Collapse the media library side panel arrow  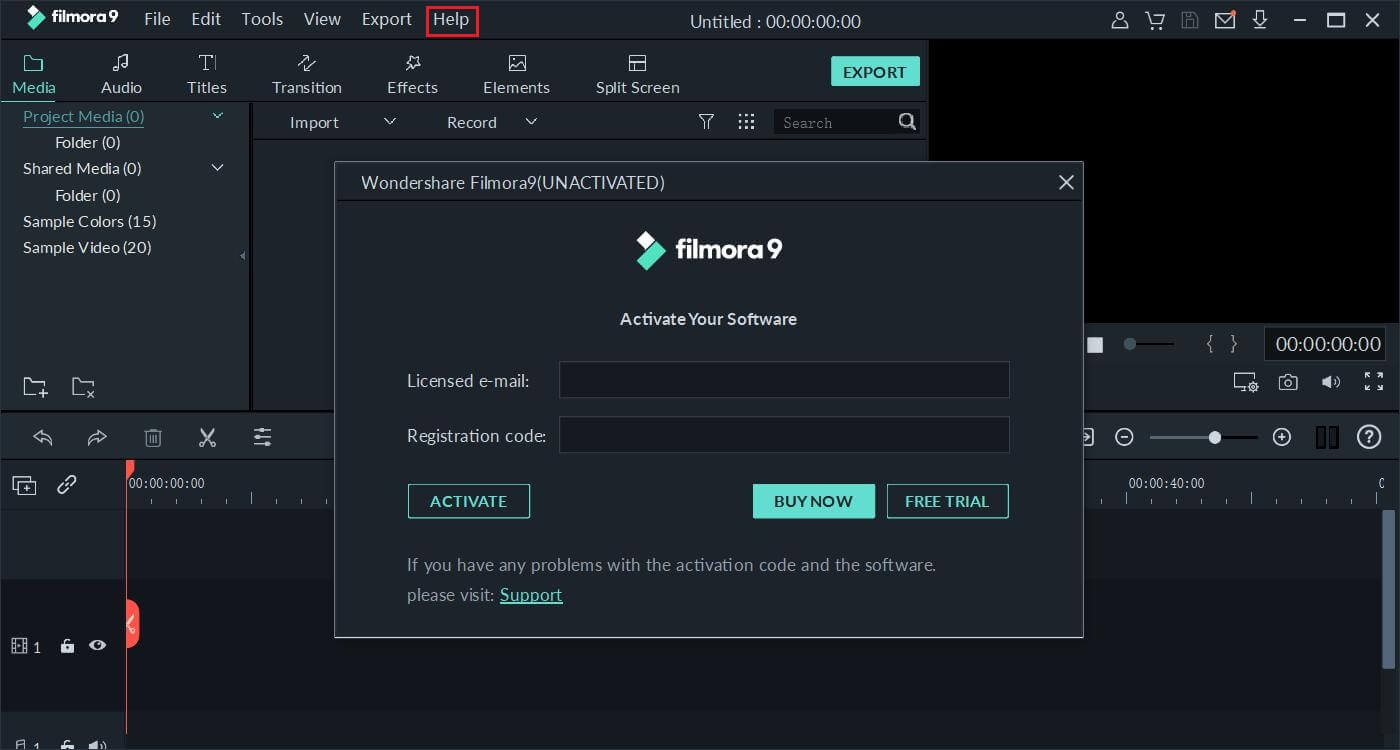243,257
